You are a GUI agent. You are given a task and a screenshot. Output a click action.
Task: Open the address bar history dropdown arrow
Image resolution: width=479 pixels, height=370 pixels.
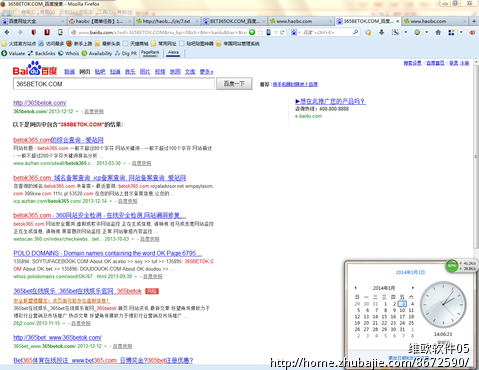[276, 33]
